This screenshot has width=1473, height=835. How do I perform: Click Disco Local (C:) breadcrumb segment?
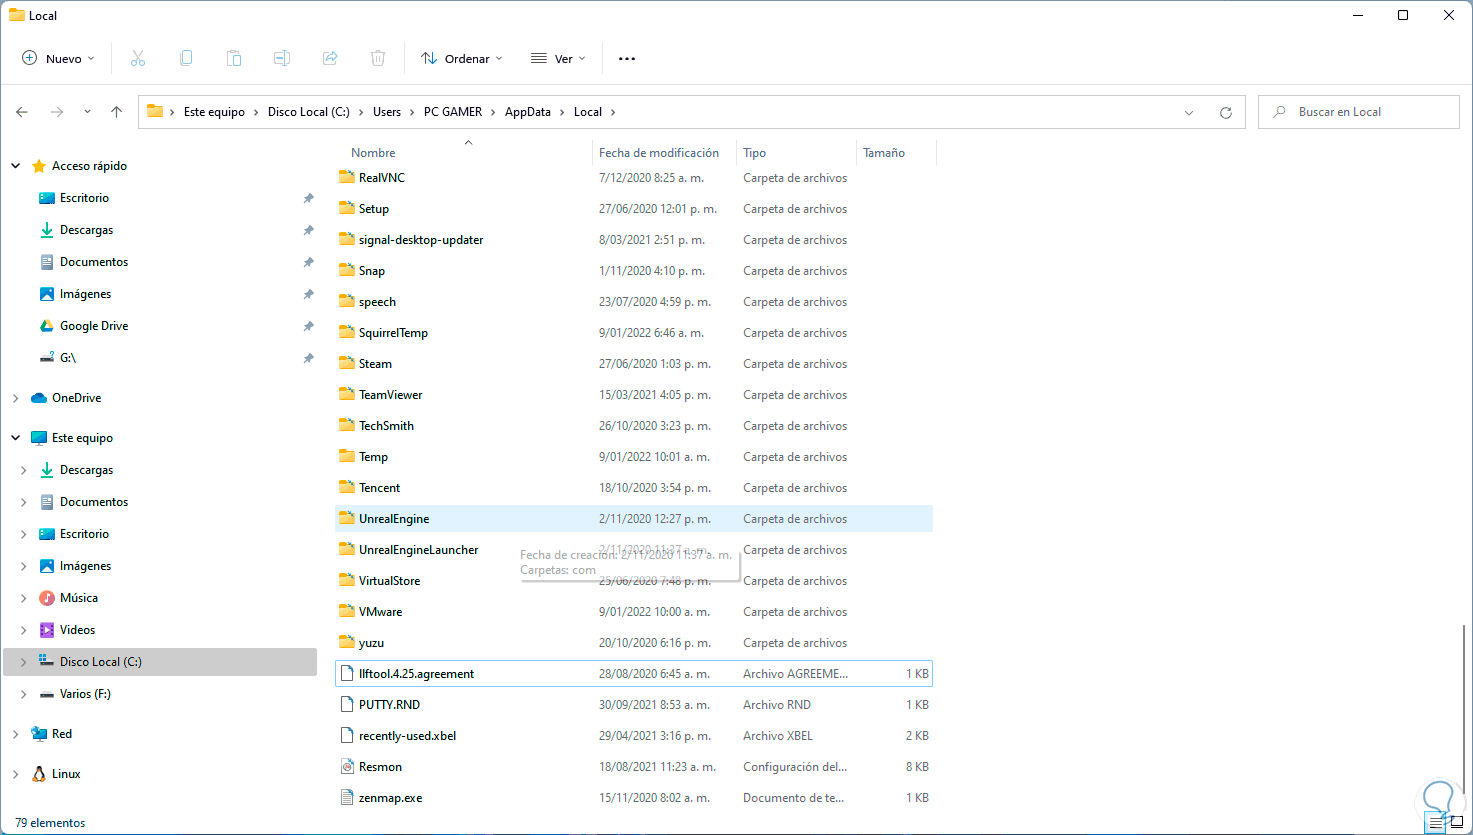(309, 112)
